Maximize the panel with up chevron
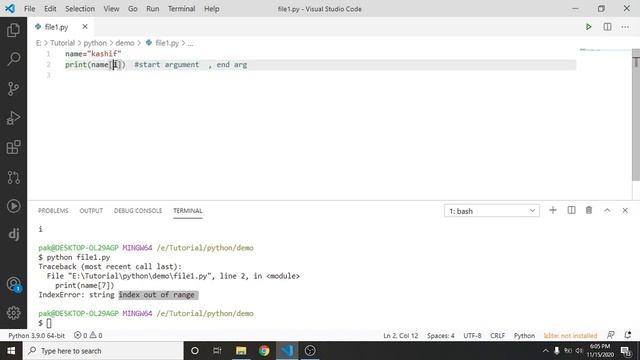This screenshot has width=640, height=360. pyautogui.click(x=607, y=210)
